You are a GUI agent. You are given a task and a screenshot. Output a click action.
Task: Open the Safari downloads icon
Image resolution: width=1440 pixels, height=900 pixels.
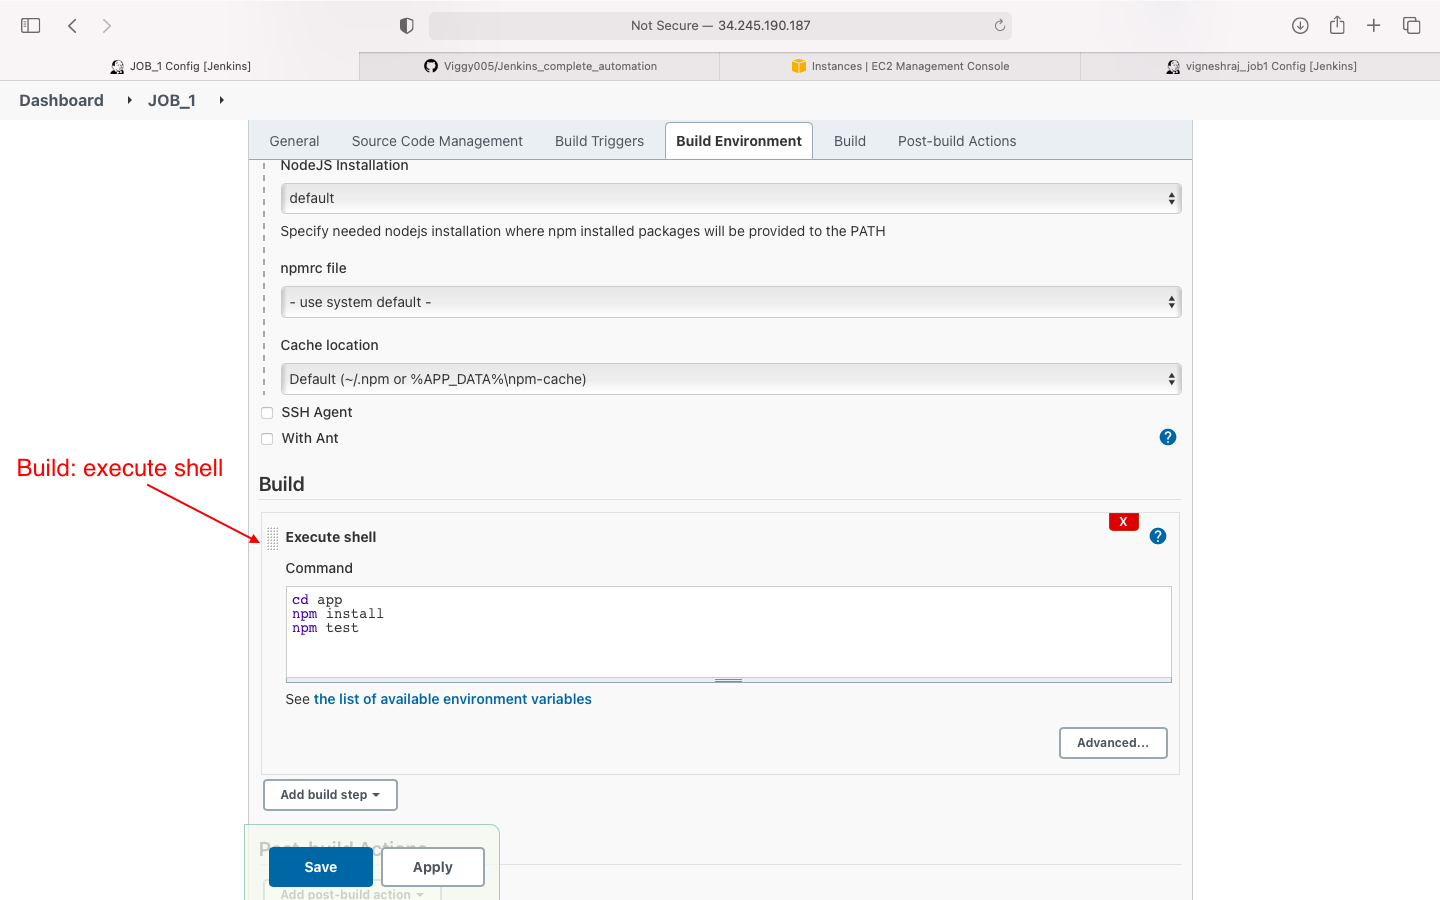click(x=1300, y=26)
